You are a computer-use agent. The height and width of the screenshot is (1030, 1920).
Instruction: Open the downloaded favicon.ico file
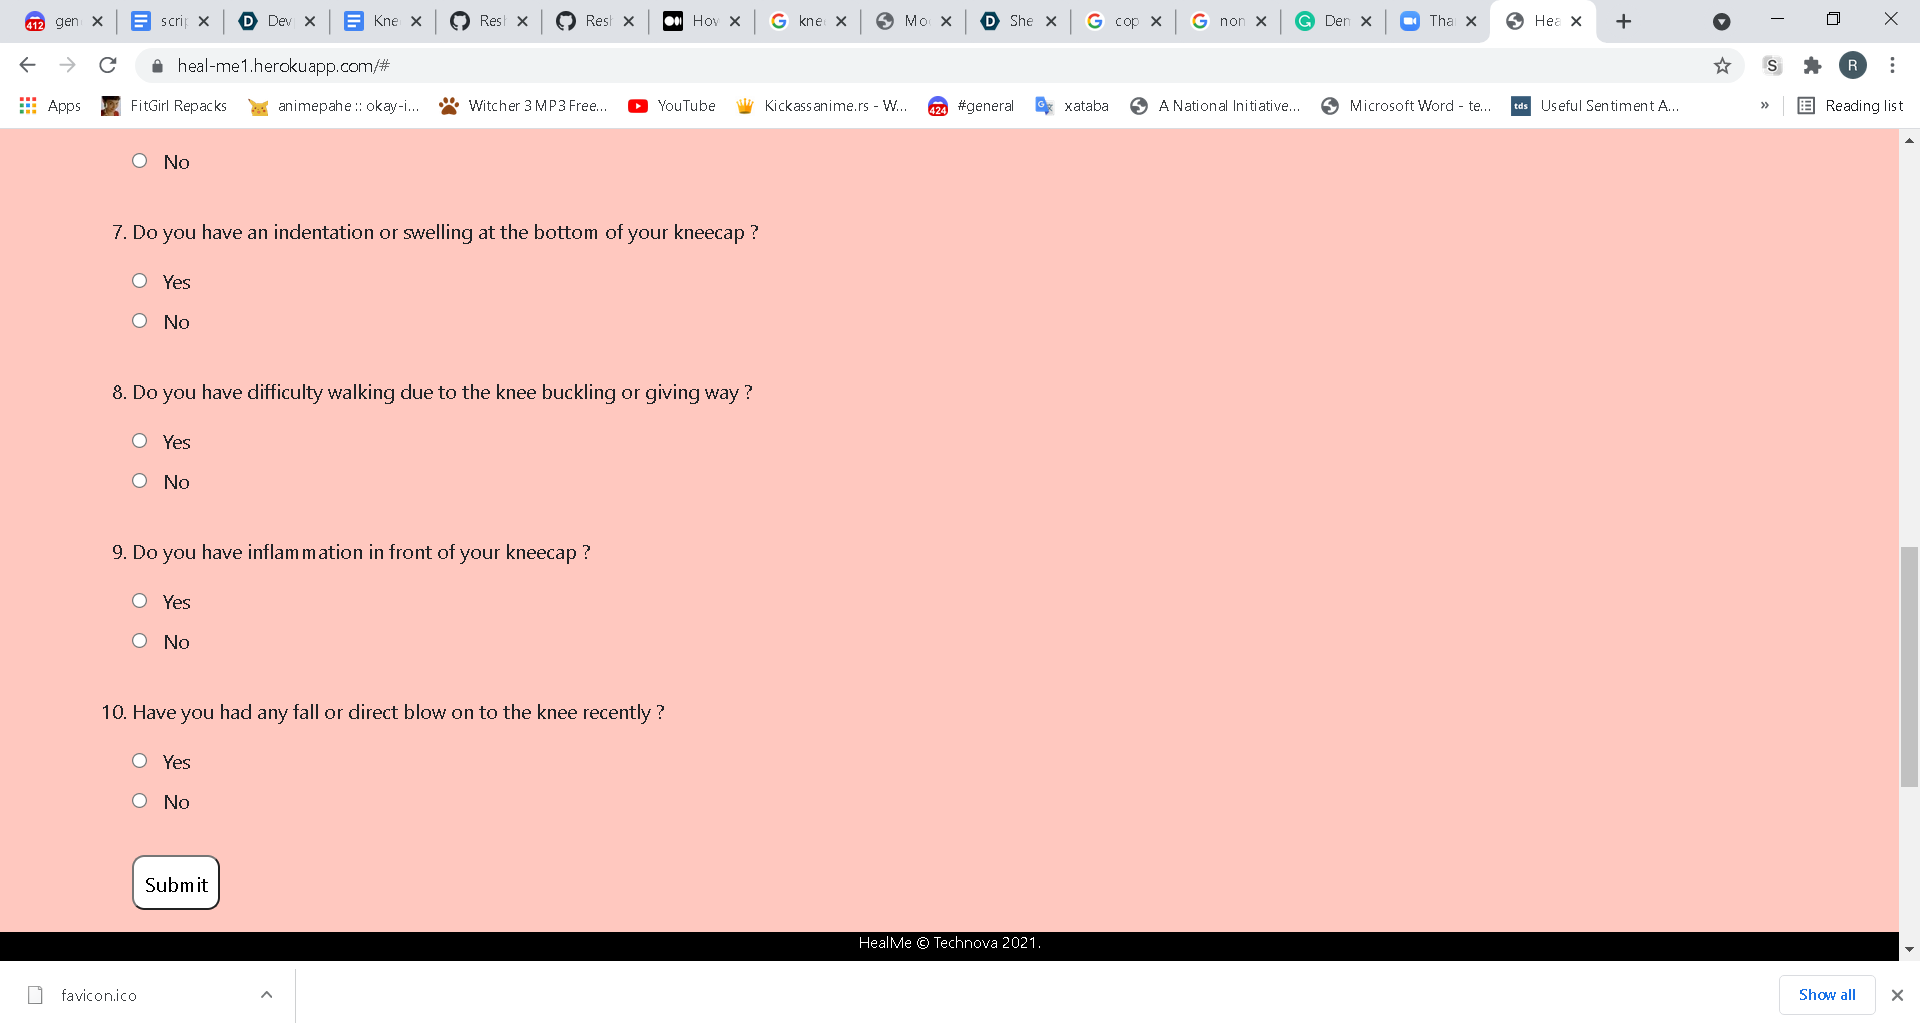click(98, 995)
